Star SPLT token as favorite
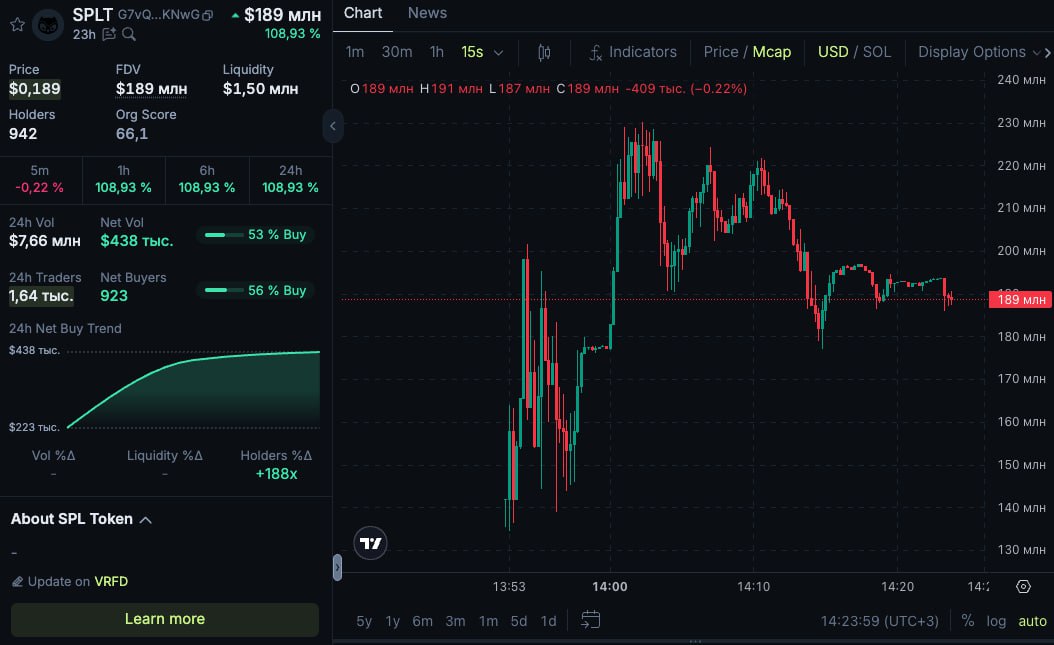 point(17,24)
